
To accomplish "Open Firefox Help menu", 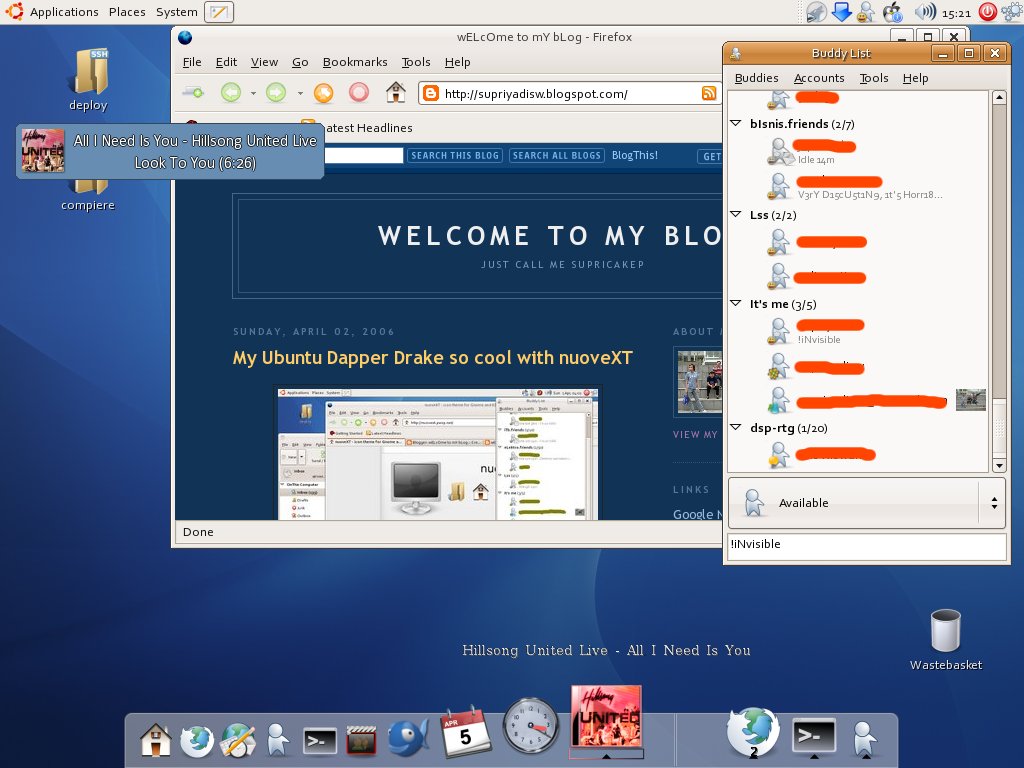I will tap(457, 62).
